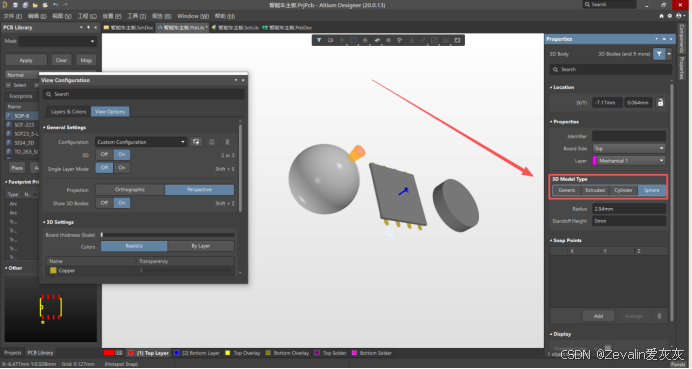
Task: Set Single Layer Mode to Off
Action: pyautogui.click(x=104, y=168)
